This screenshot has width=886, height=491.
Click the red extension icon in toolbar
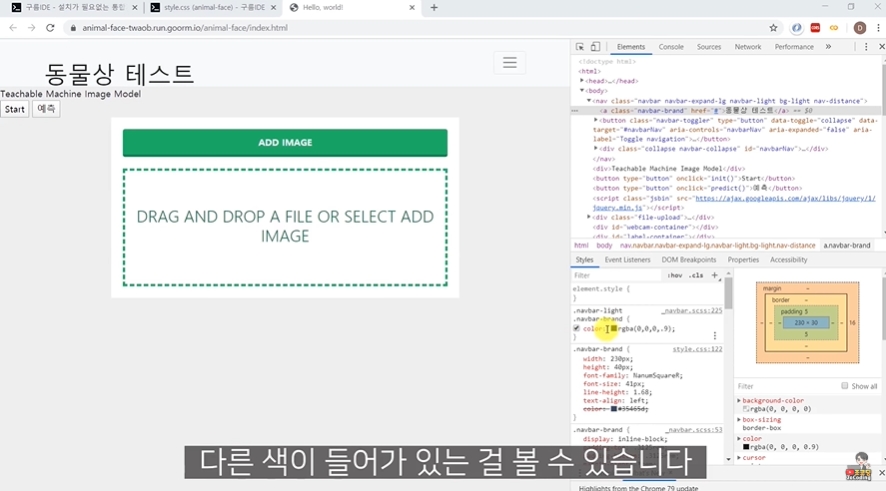(x=815, y=28)
